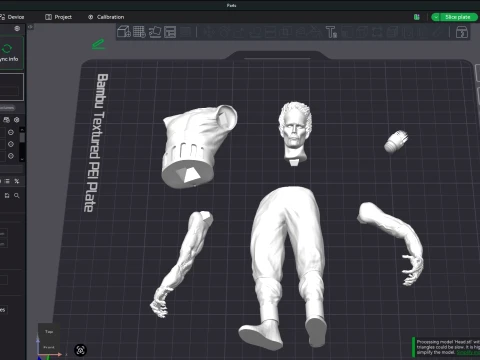Open the Slice plate dropdown arrow
The height and width of the screenshot is (360, 480).
tap(436, 17)
